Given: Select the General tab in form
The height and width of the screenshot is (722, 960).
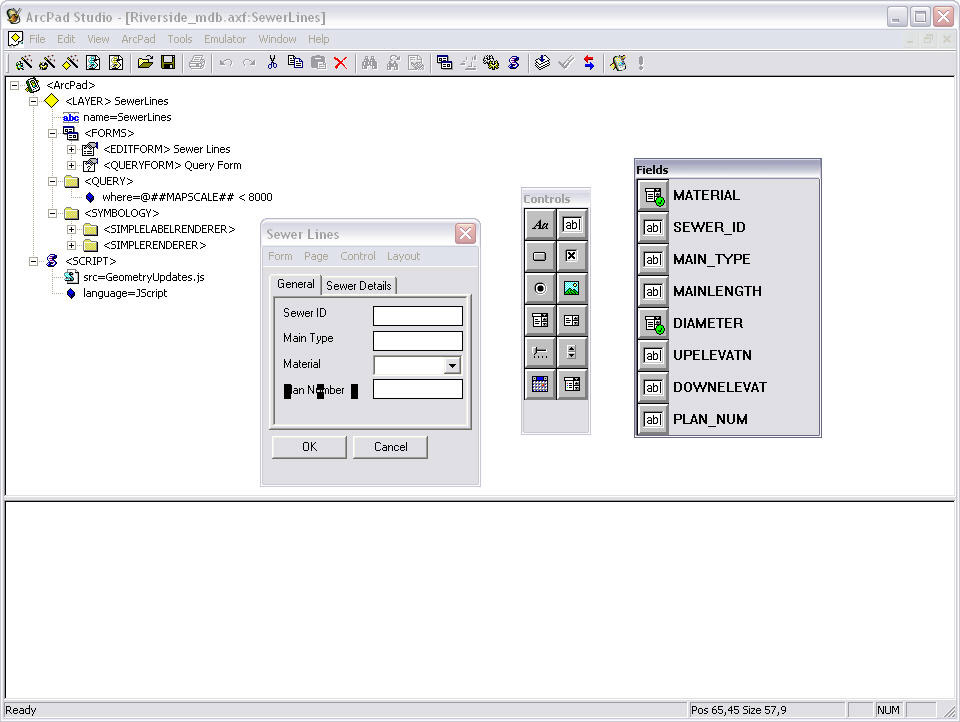Looking at the screenshot, I should point(296,284).
